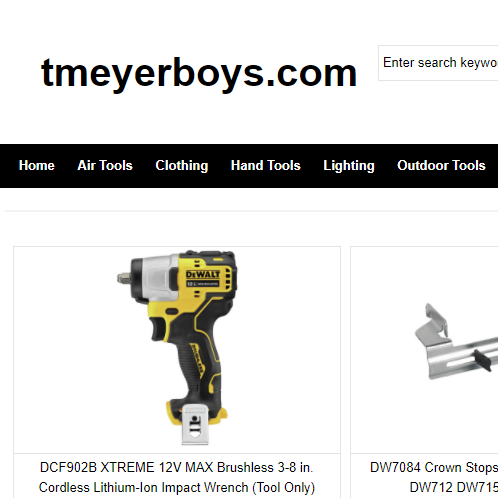Go to the Home menu item

pyautogui.click(x=37, y=166)
